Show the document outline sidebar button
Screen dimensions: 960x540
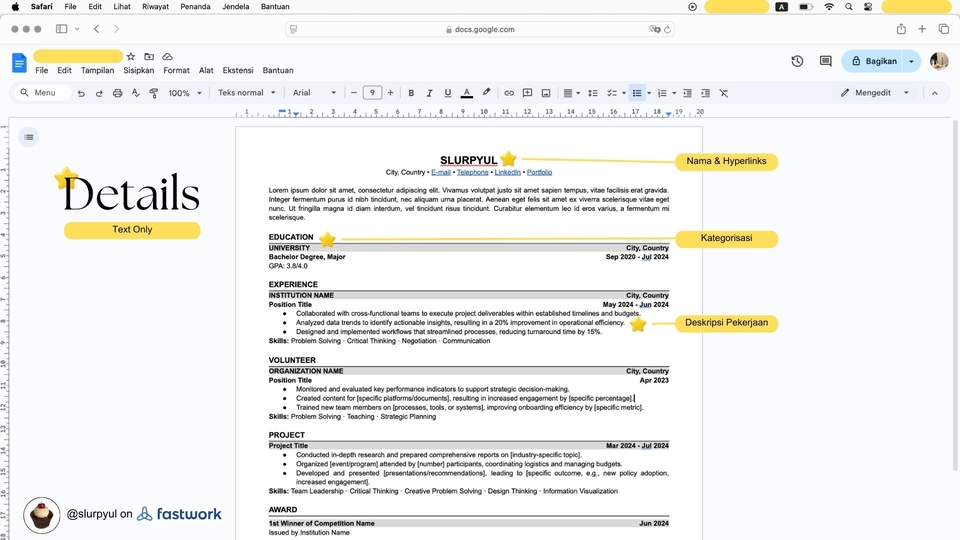(29, 137)
